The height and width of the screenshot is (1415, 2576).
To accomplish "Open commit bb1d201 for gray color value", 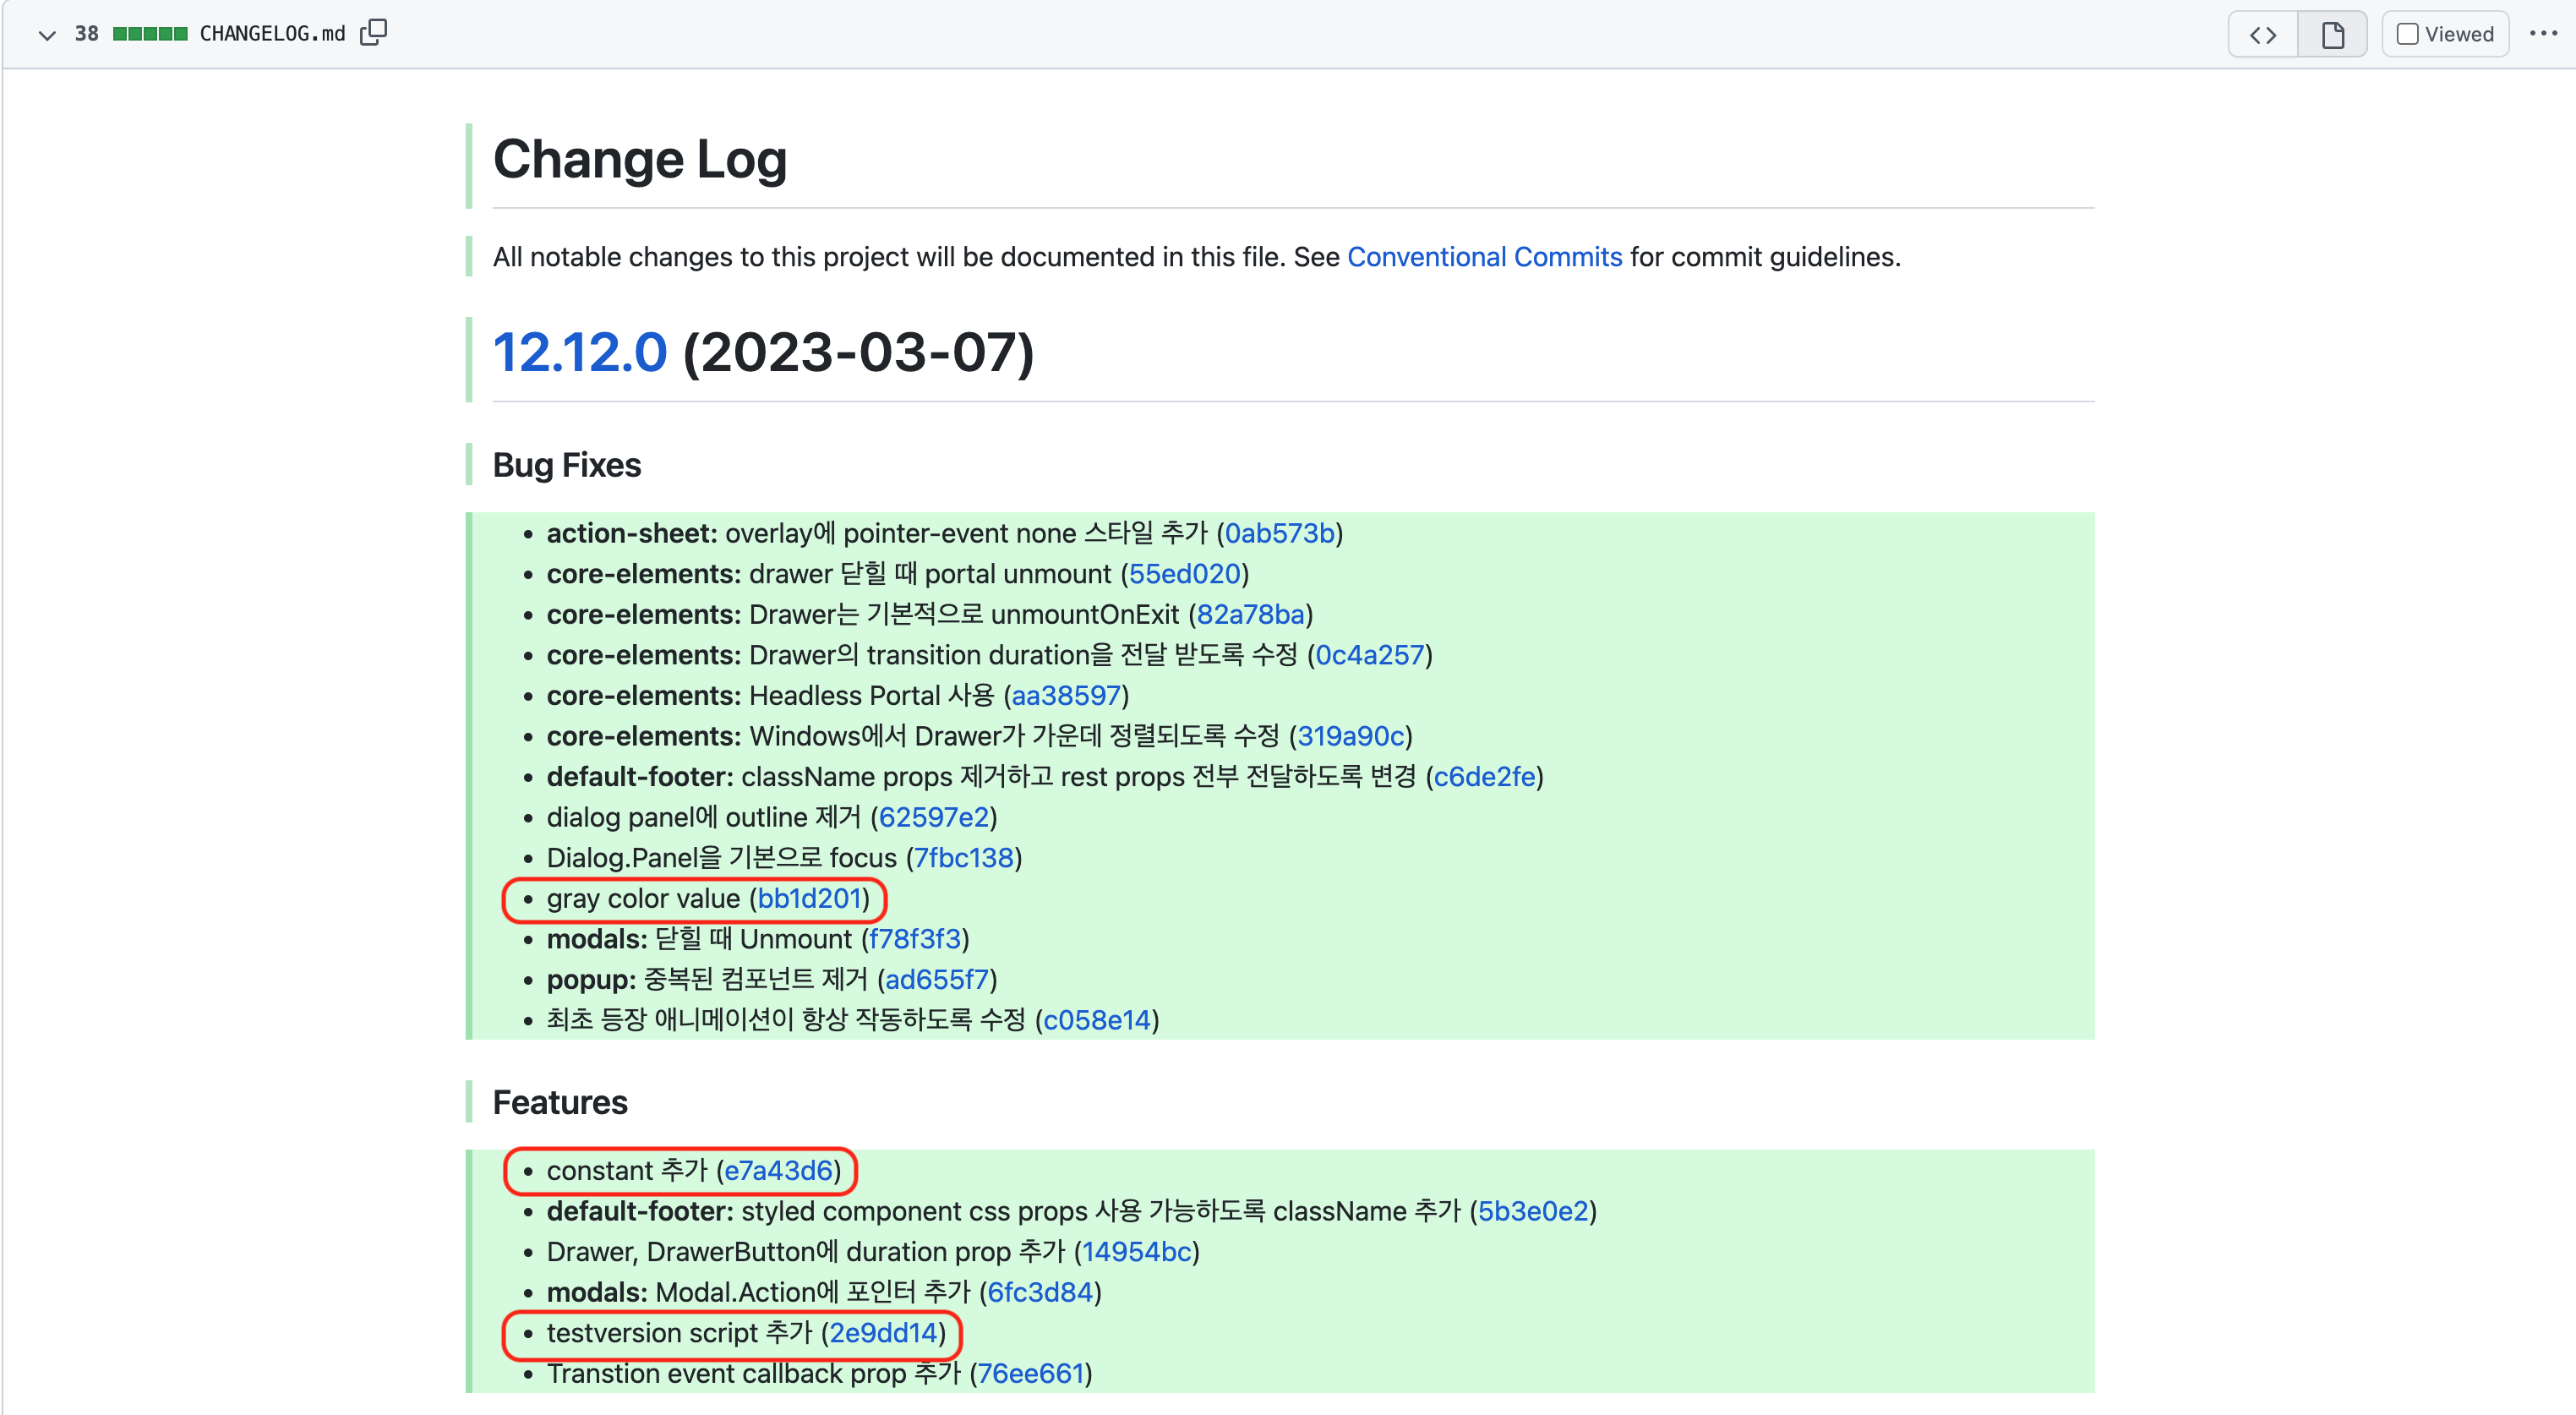I will click(809, 898).
